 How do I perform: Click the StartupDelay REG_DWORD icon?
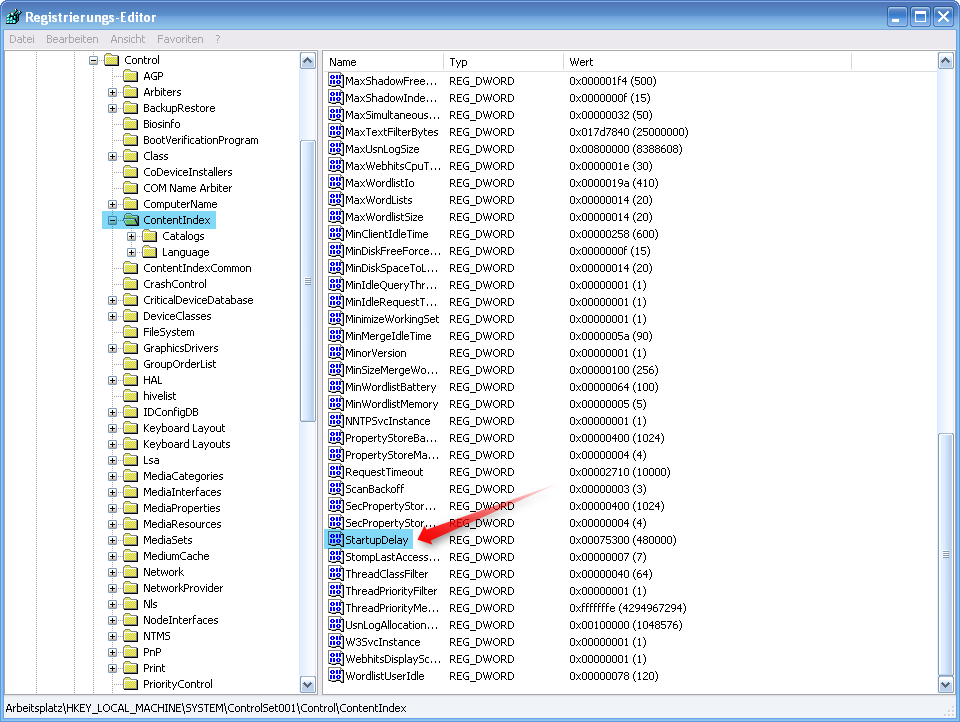336,539
